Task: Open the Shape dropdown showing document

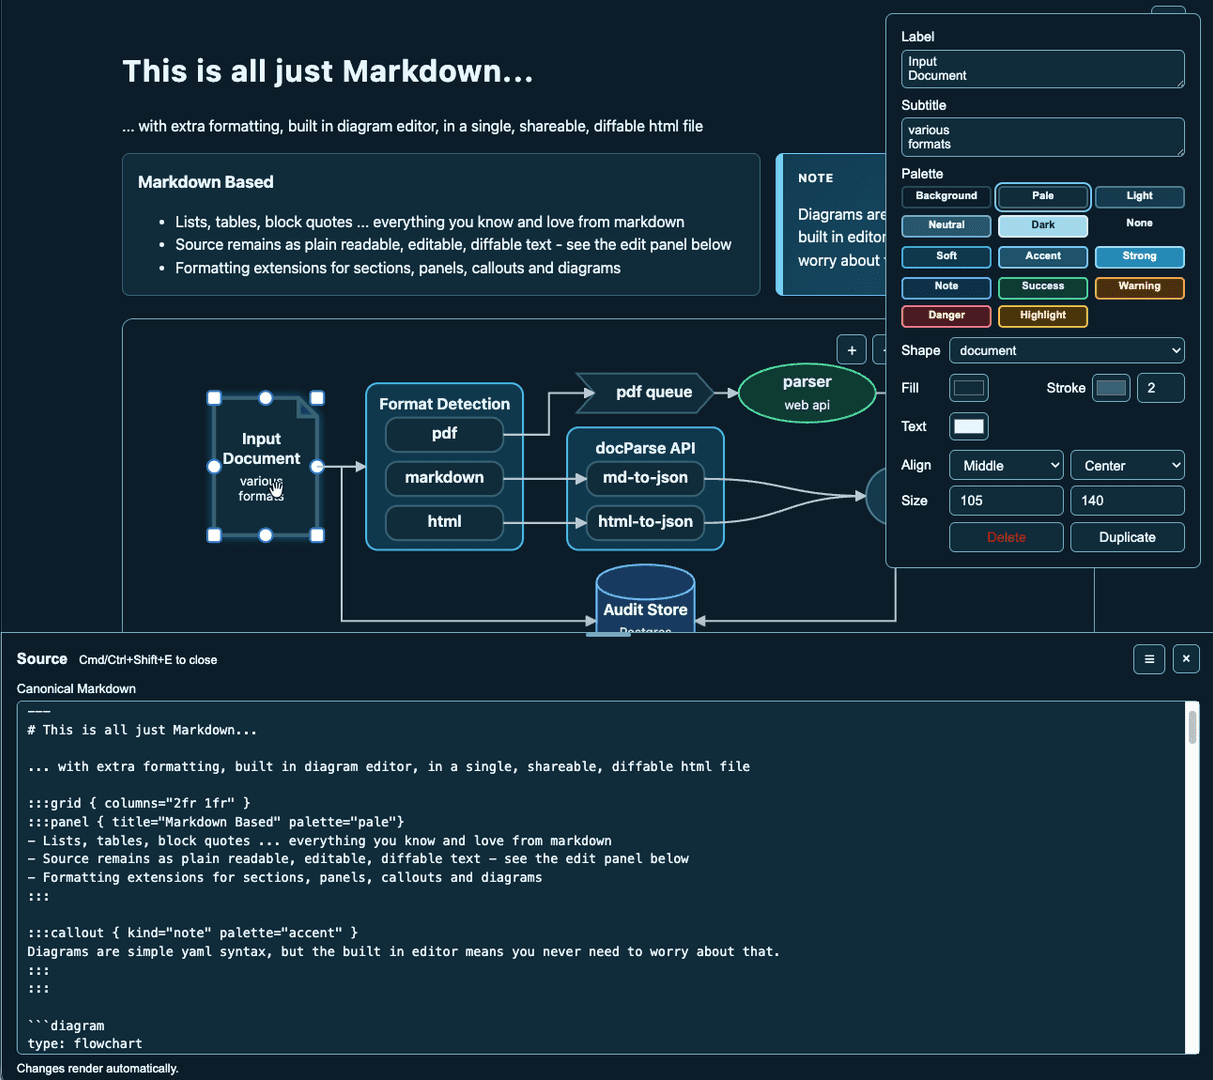Action: tap(1066, 350)
